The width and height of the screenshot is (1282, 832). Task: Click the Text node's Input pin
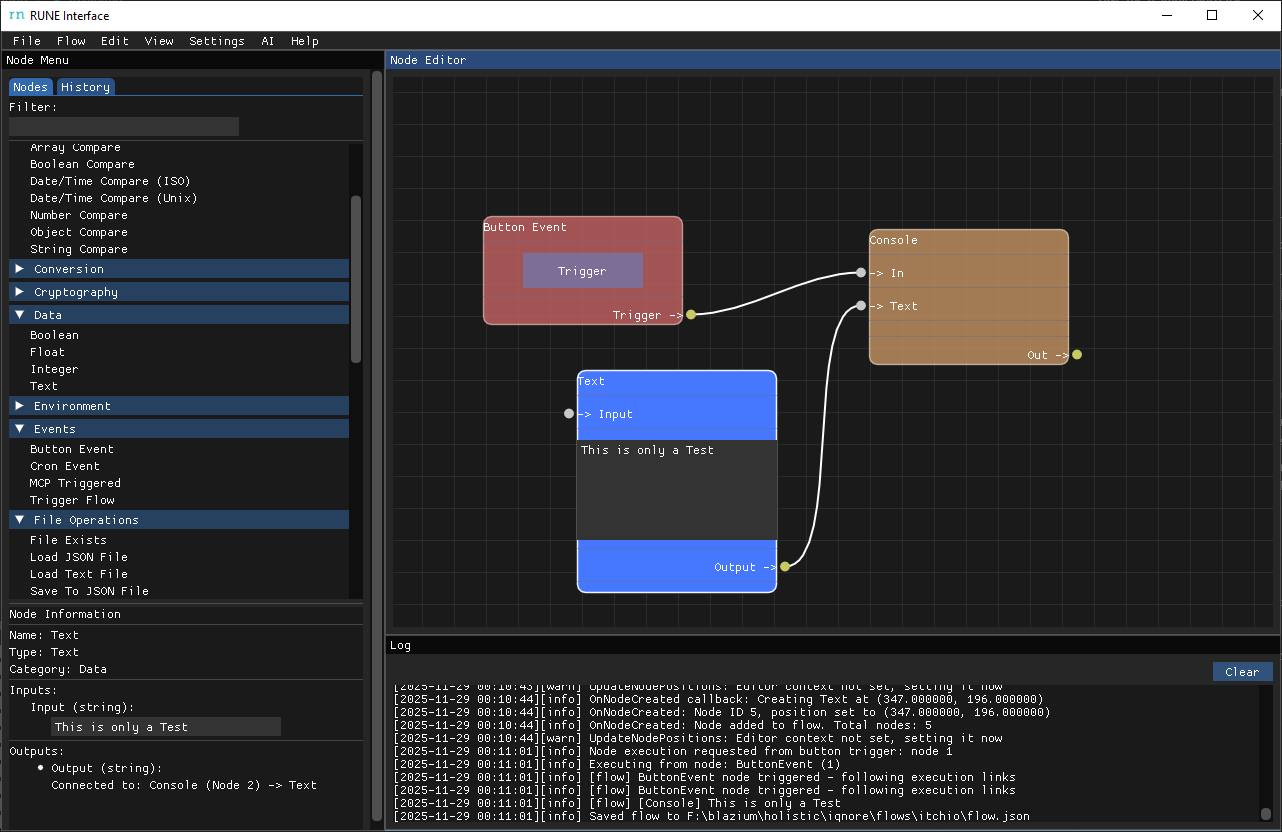(x=569, y=414)
